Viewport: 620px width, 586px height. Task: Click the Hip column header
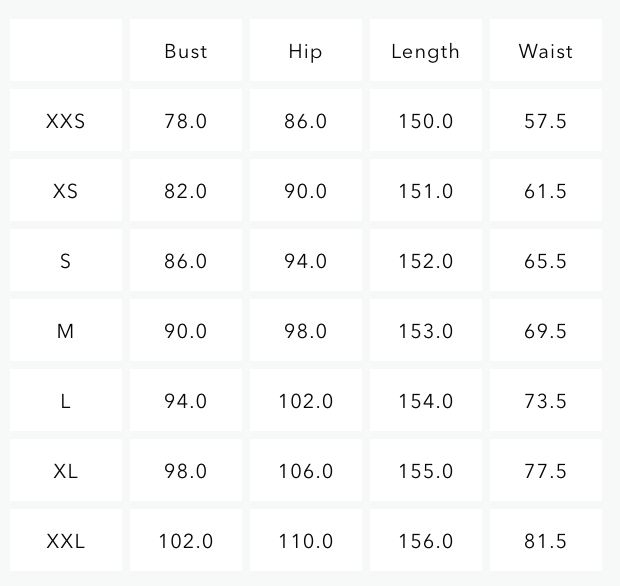point(305,51)
